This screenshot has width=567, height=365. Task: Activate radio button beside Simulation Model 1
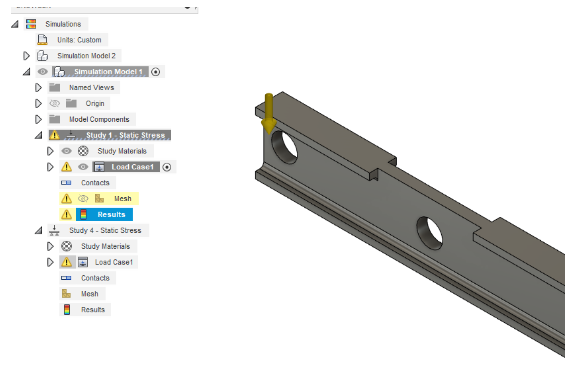tap(155, 72)
